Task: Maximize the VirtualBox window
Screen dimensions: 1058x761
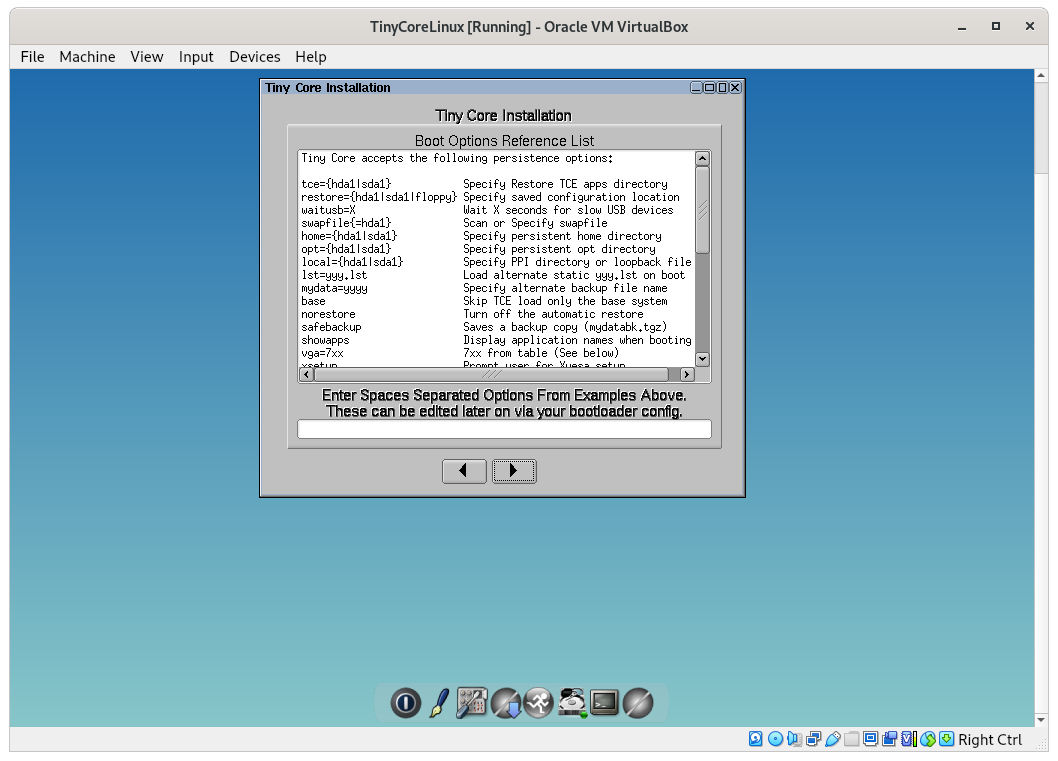Action: [x=995, y=26]
